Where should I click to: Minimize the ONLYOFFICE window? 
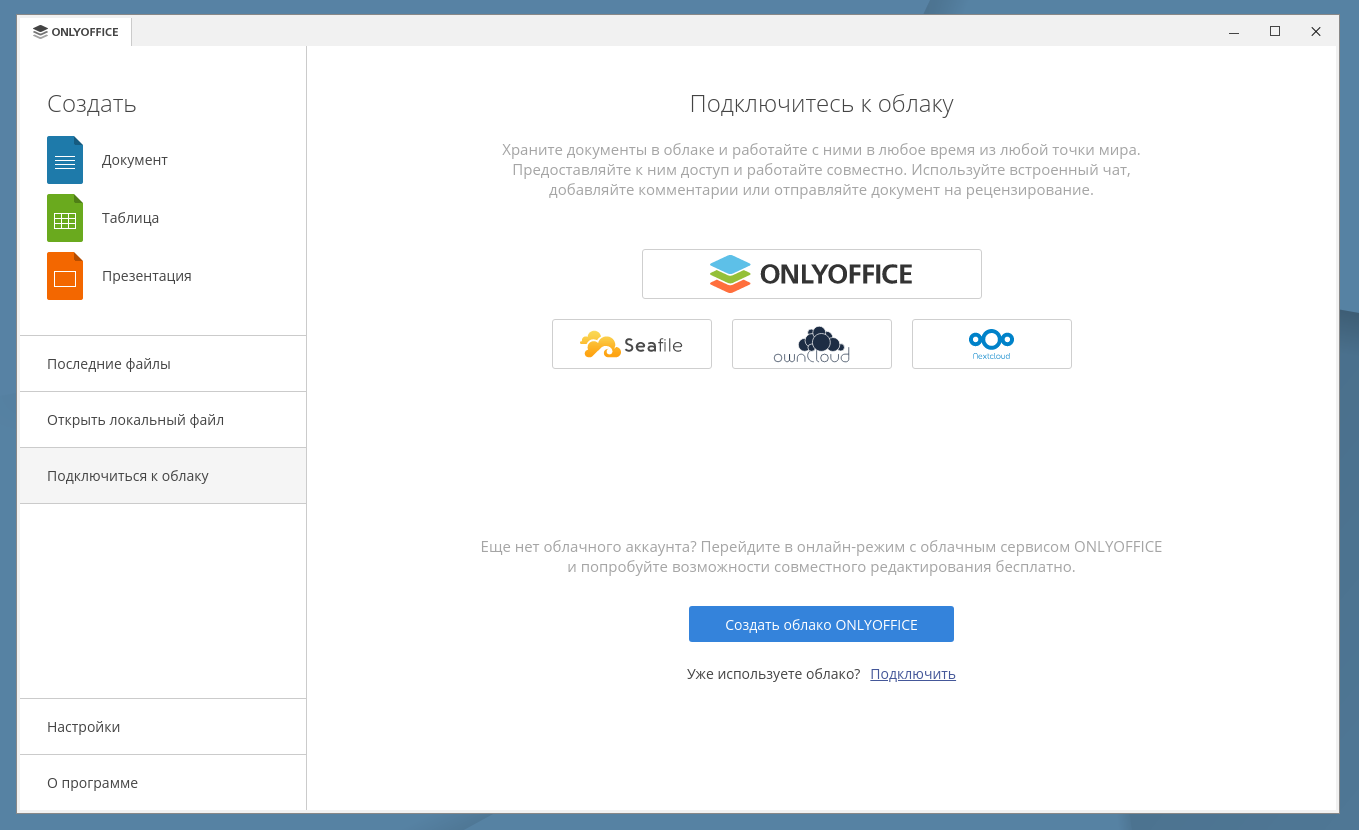pyautogui.click(x=1234, y=32)
